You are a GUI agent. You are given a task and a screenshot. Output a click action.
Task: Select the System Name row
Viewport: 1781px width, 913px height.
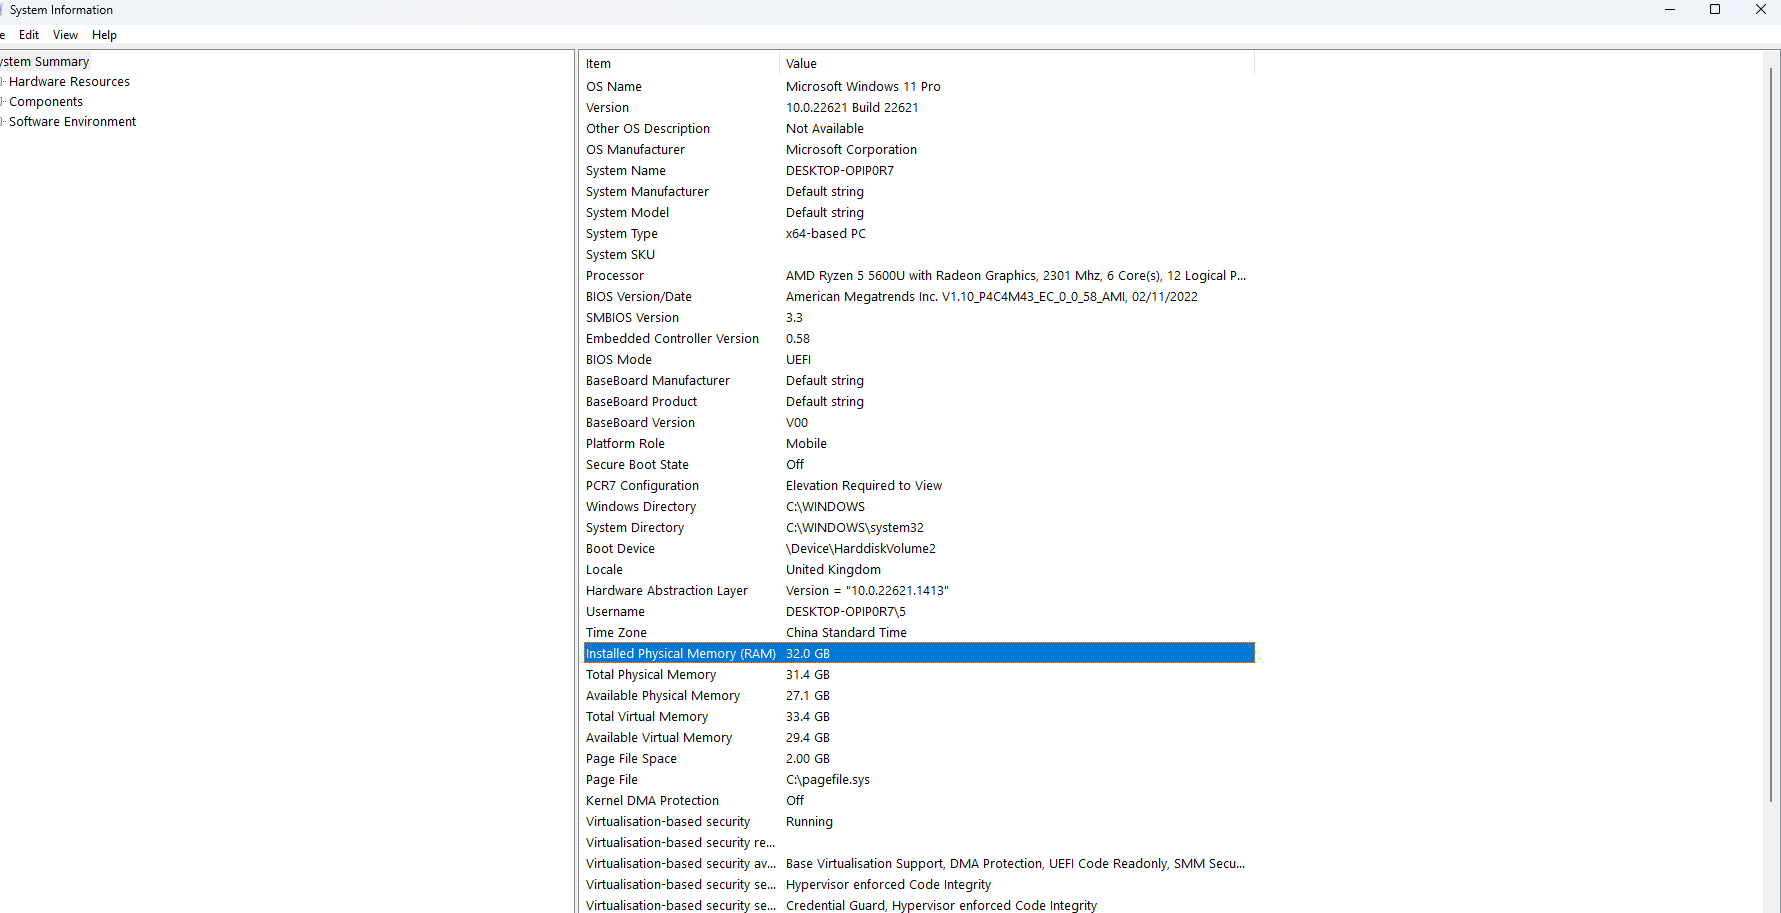tap(918, 171)
